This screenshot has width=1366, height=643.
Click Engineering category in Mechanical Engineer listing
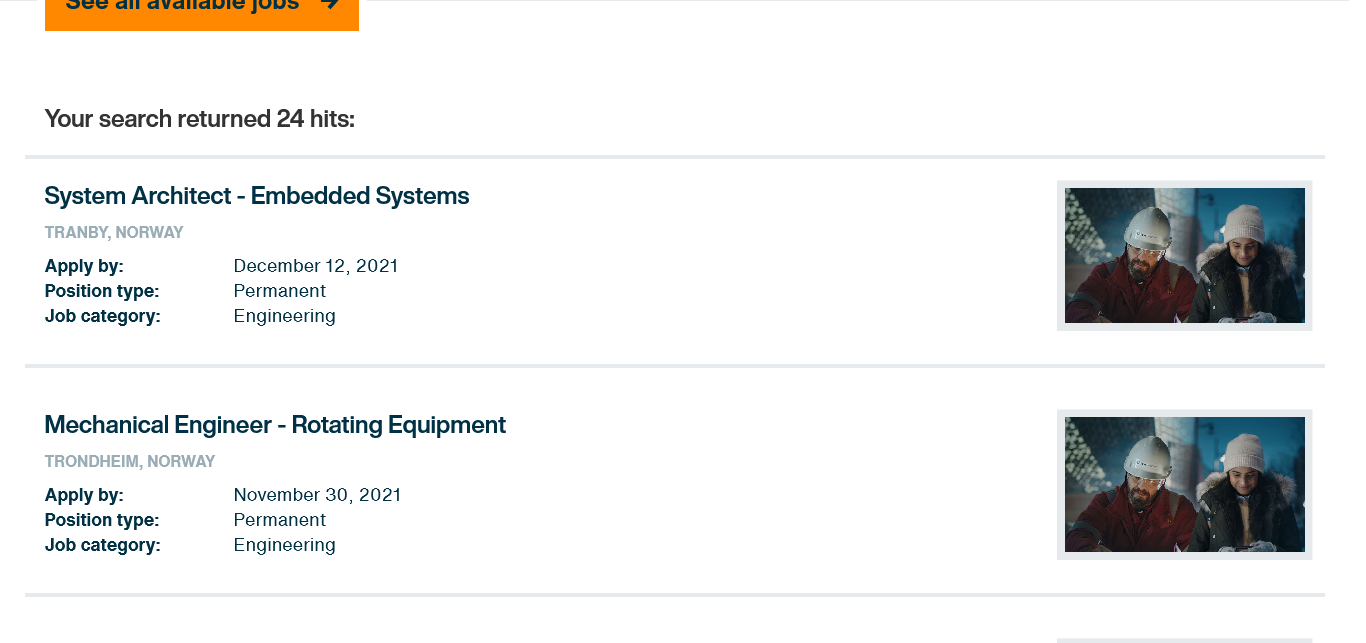coord(285,545)
